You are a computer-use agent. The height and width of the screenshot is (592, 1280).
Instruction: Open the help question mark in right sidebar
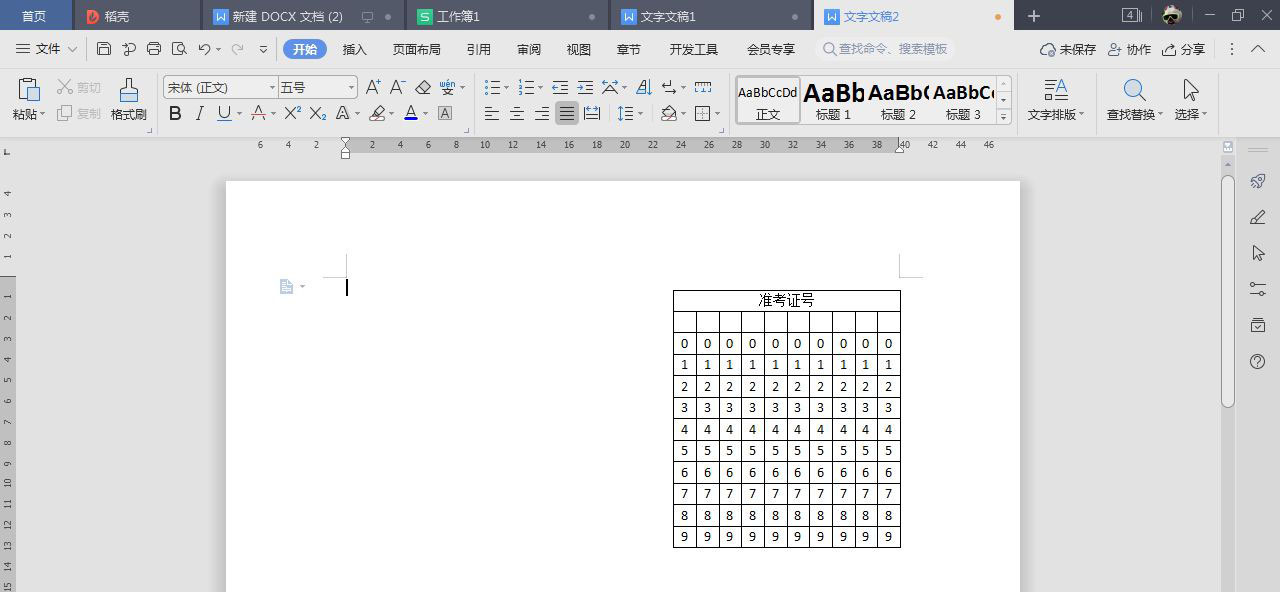[1258, 361]
